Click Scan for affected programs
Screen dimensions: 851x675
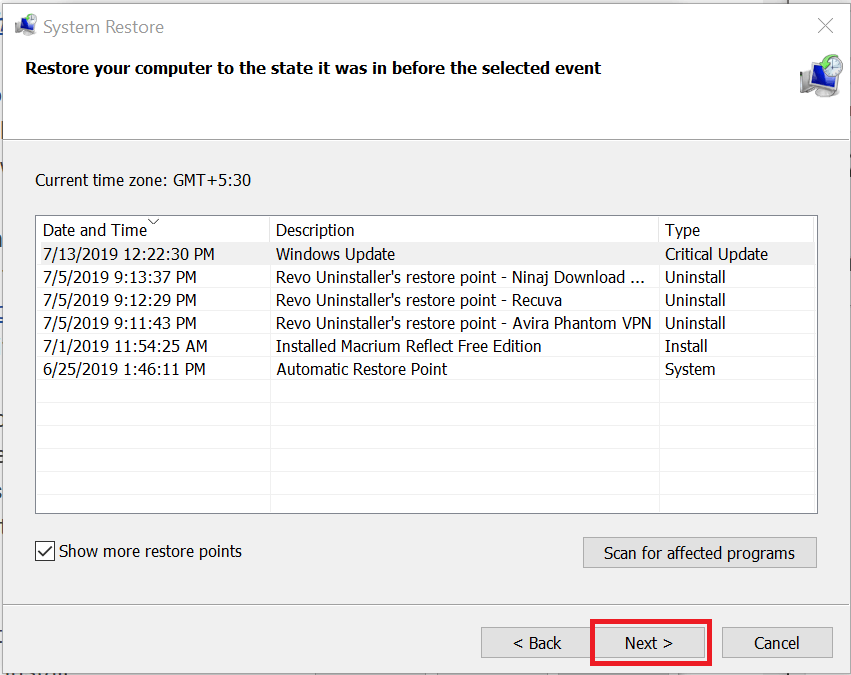click(700, 553)
